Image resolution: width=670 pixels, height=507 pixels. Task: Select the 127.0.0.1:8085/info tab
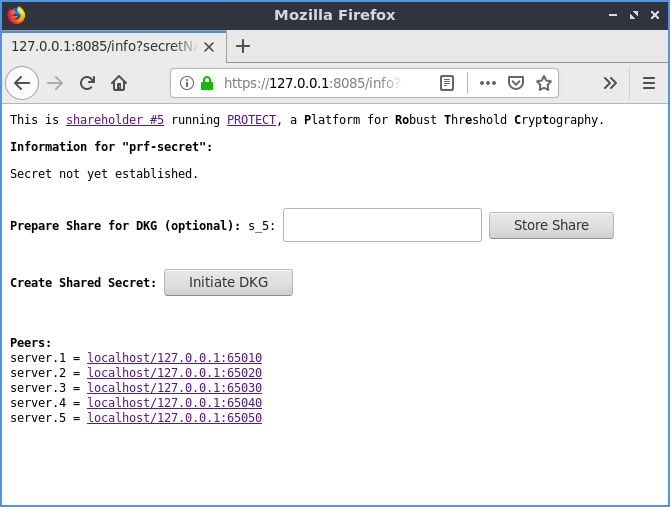pos(114,47)
